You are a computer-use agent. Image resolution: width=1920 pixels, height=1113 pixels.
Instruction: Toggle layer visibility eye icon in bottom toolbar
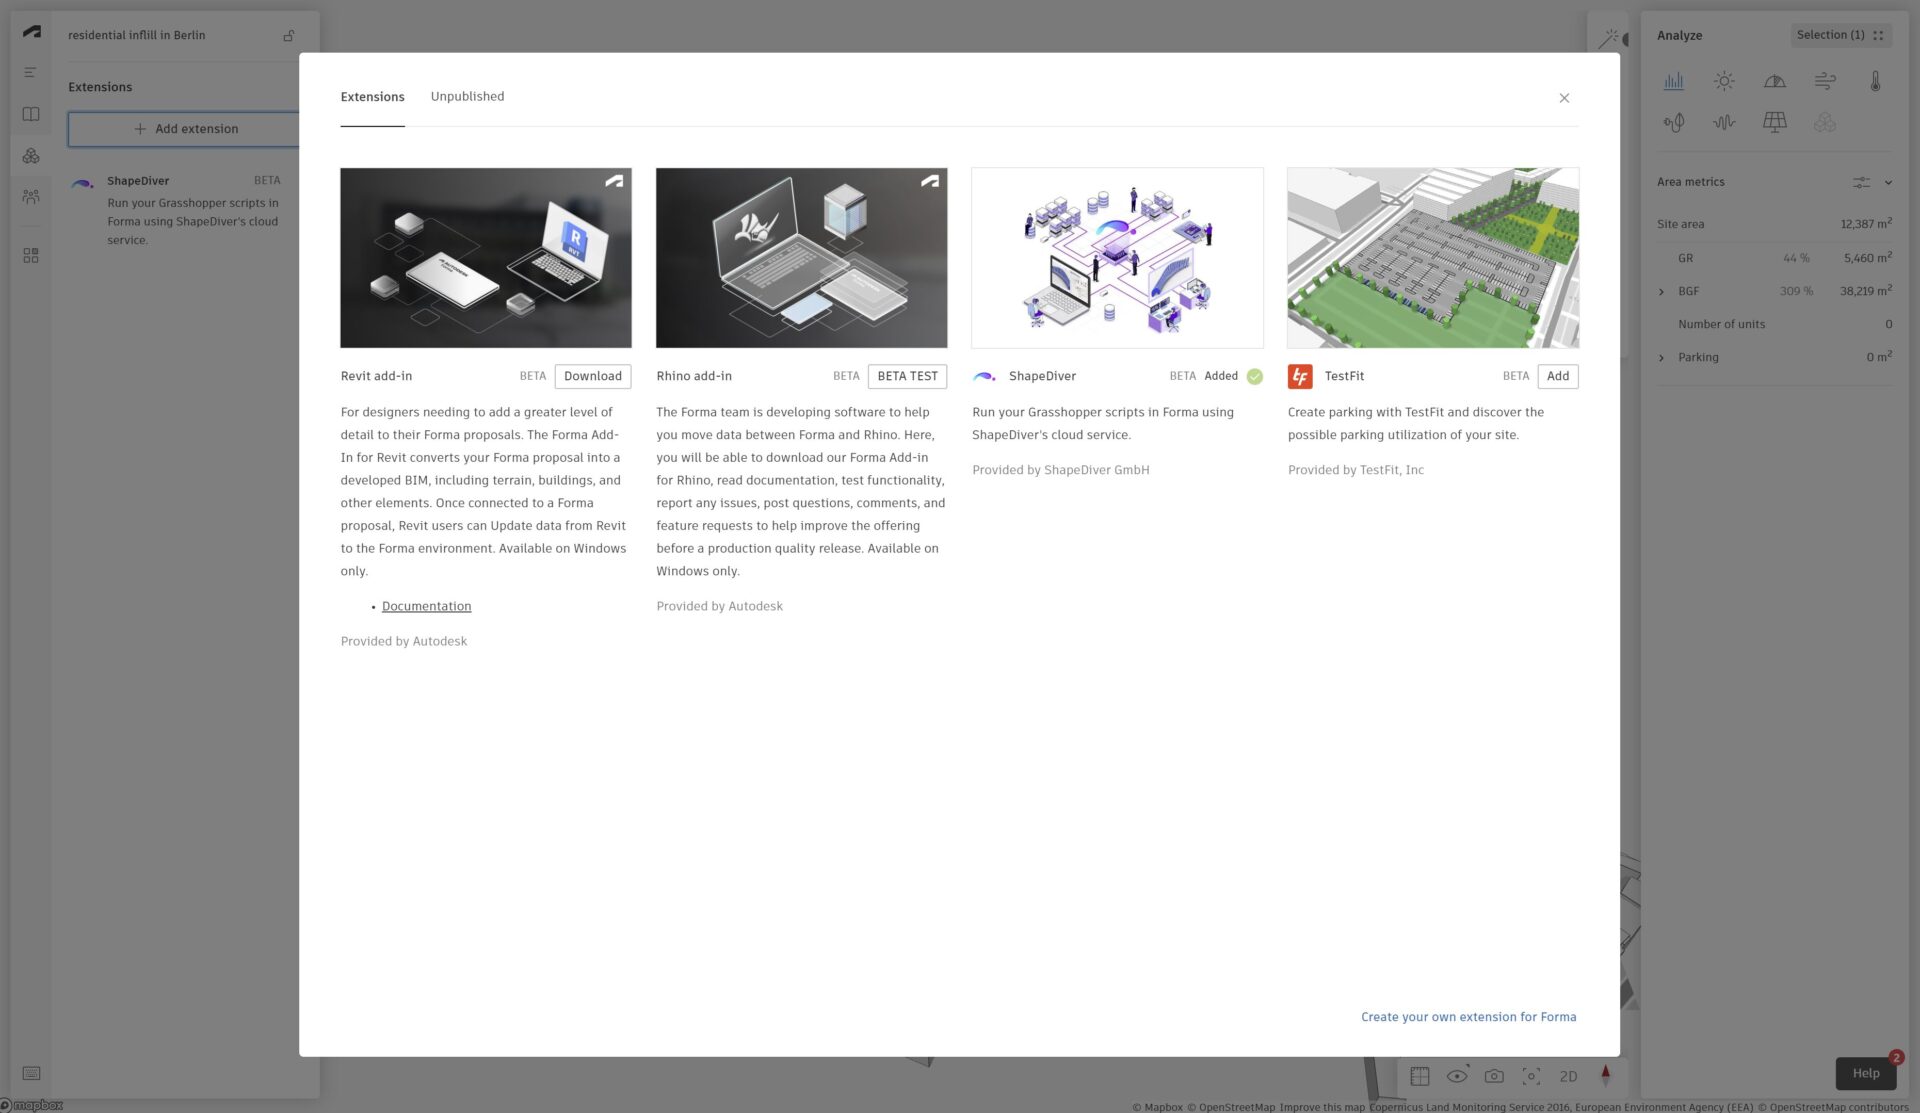[1457, 1076]
